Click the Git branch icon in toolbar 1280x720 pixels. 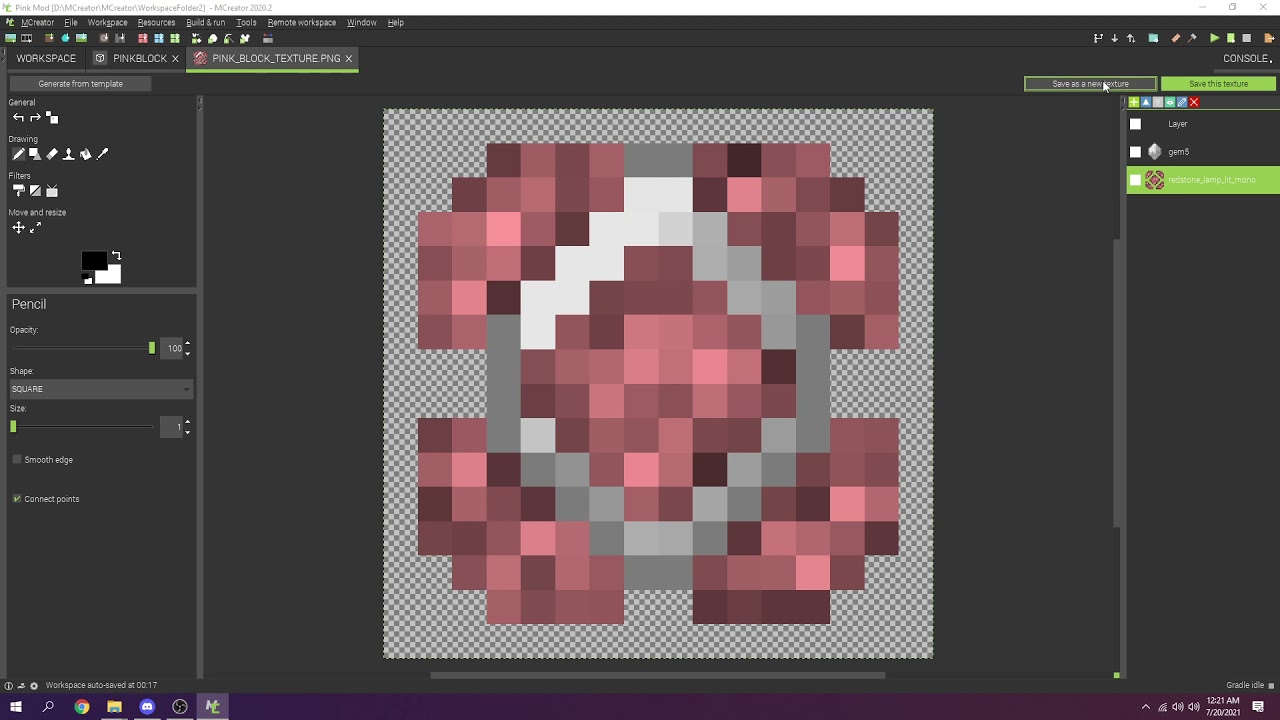coord(1098,38)
